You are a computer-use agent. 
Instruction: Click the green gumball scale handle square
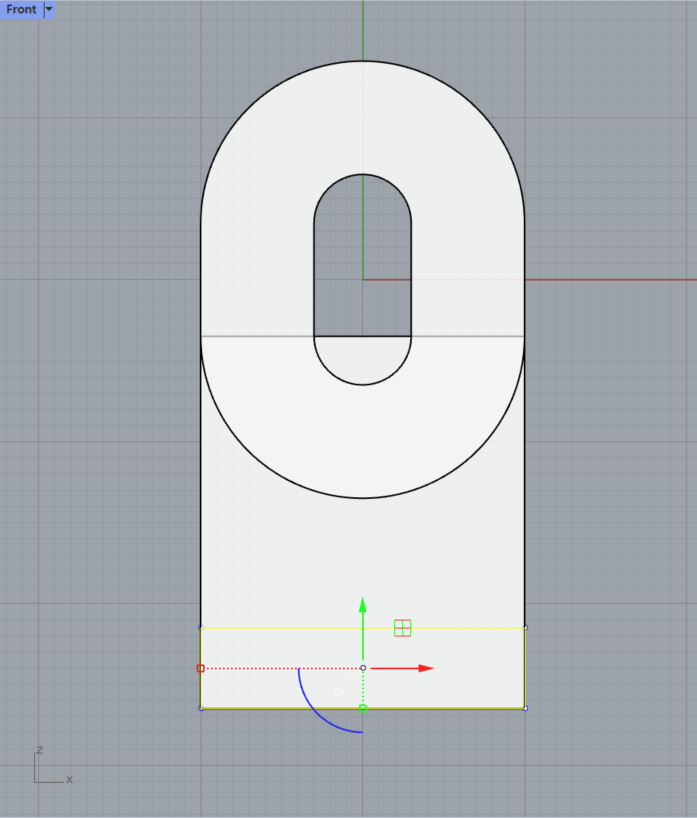point(363,708)
